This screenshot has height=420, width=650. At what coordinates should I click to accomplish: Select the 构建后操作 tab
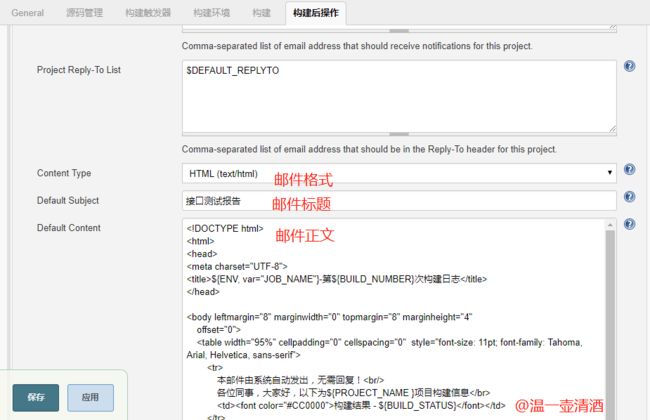(x=316, y=13)
